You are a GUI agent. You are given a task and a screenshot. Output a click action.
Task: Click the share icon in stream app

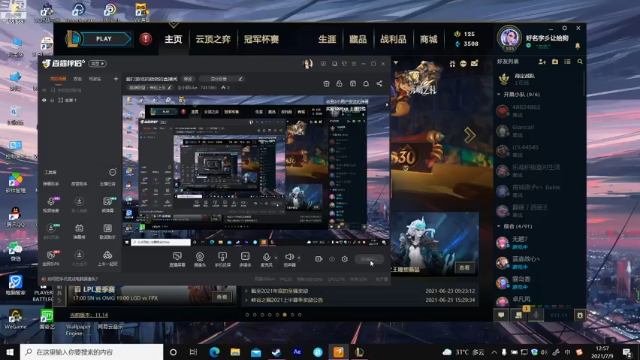[x=379, y=83]
